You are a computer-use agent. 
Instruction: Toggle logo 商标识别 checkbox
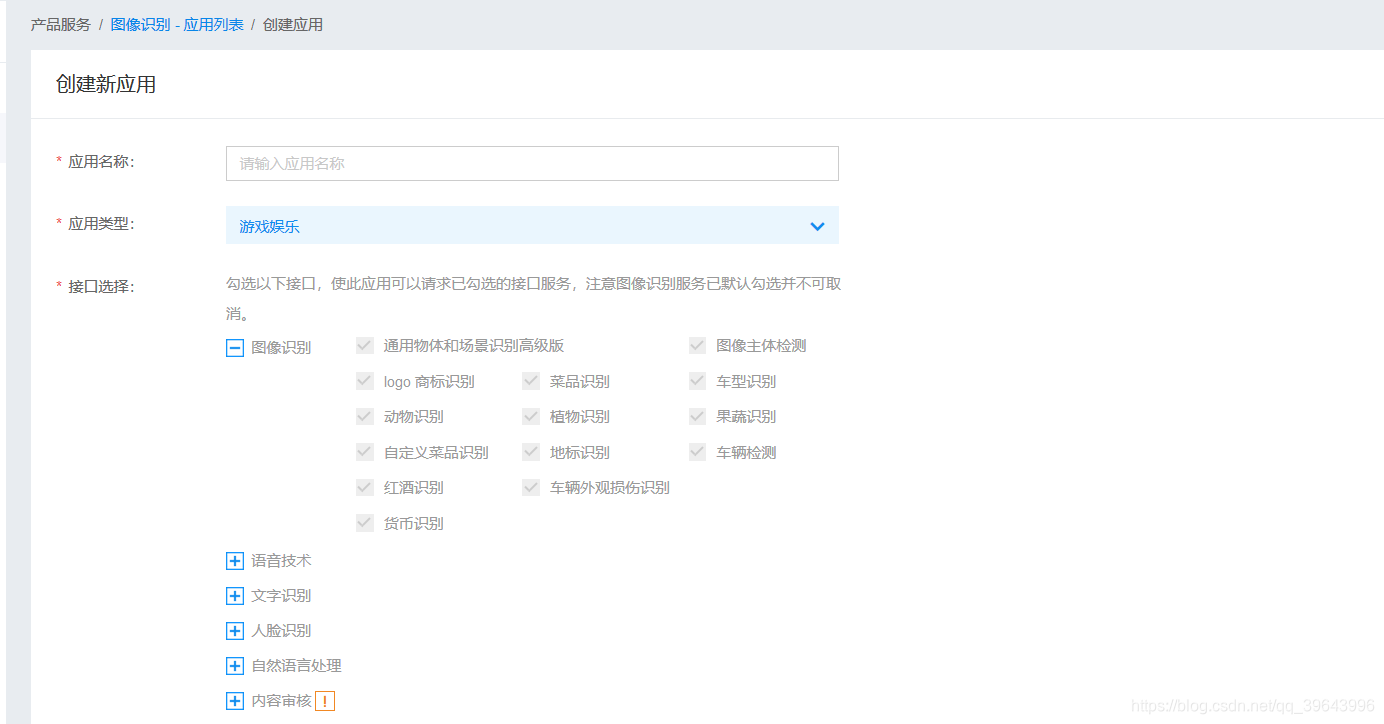[365, 381]
